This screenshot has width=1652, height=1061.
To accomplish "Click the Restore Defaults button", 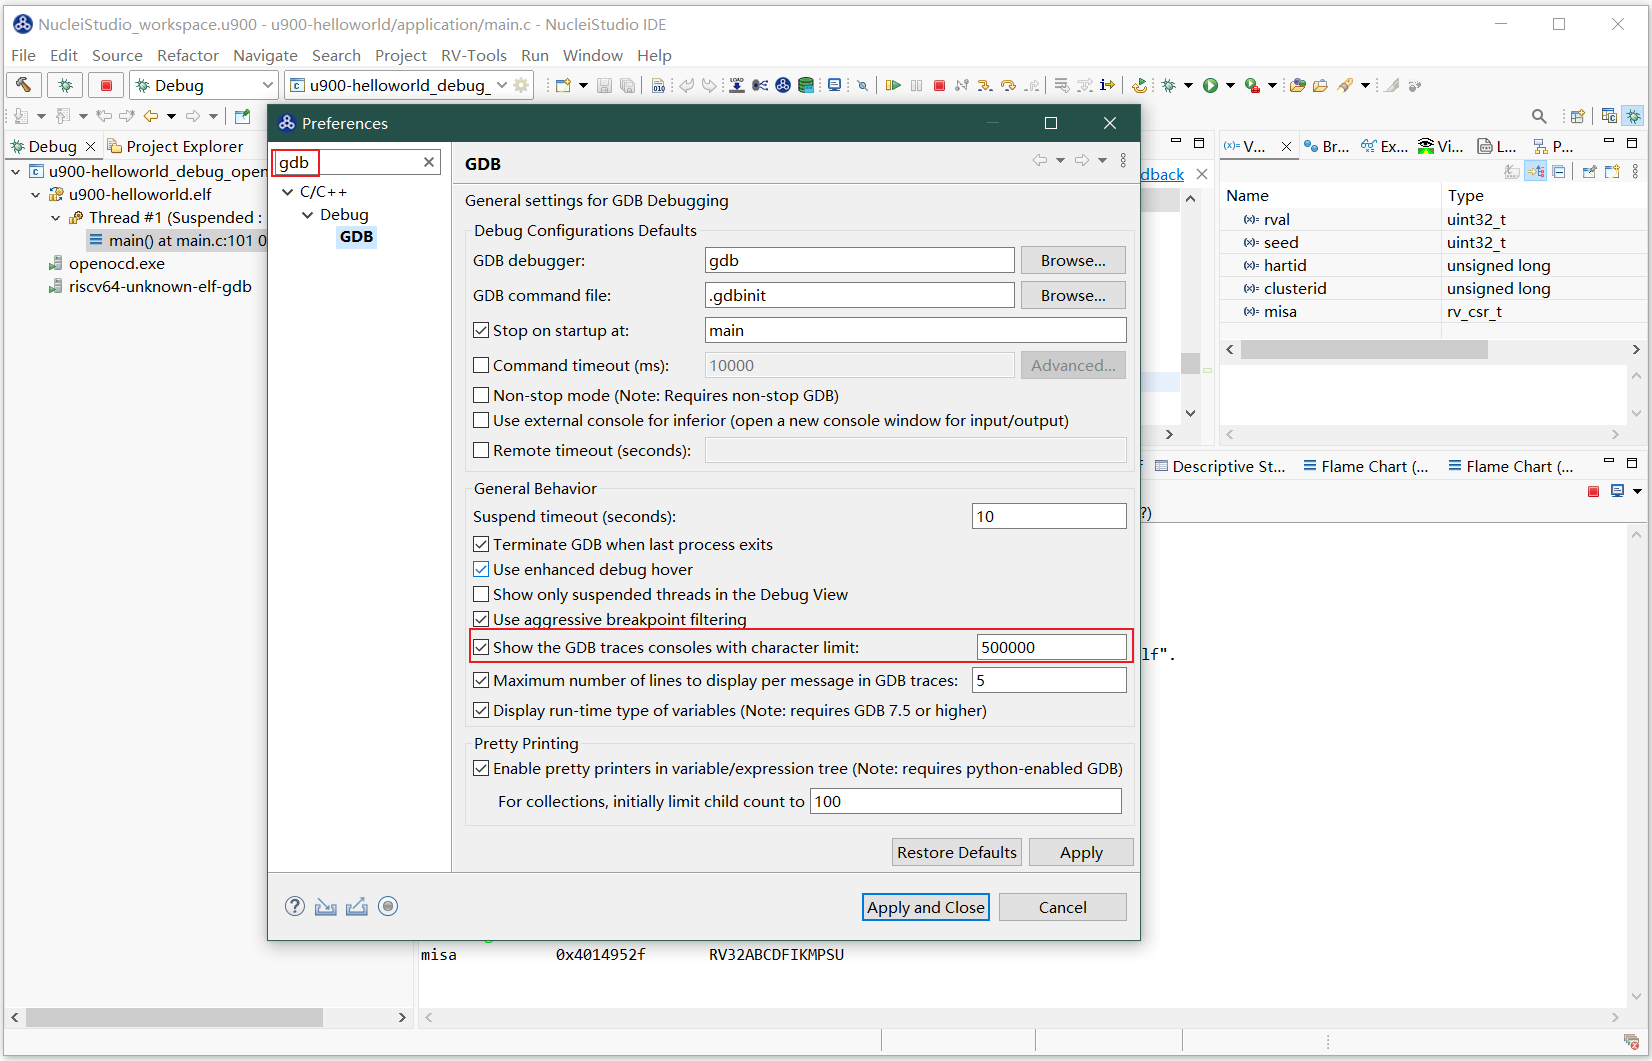I will pyautogui.click(x=956, y=852).
